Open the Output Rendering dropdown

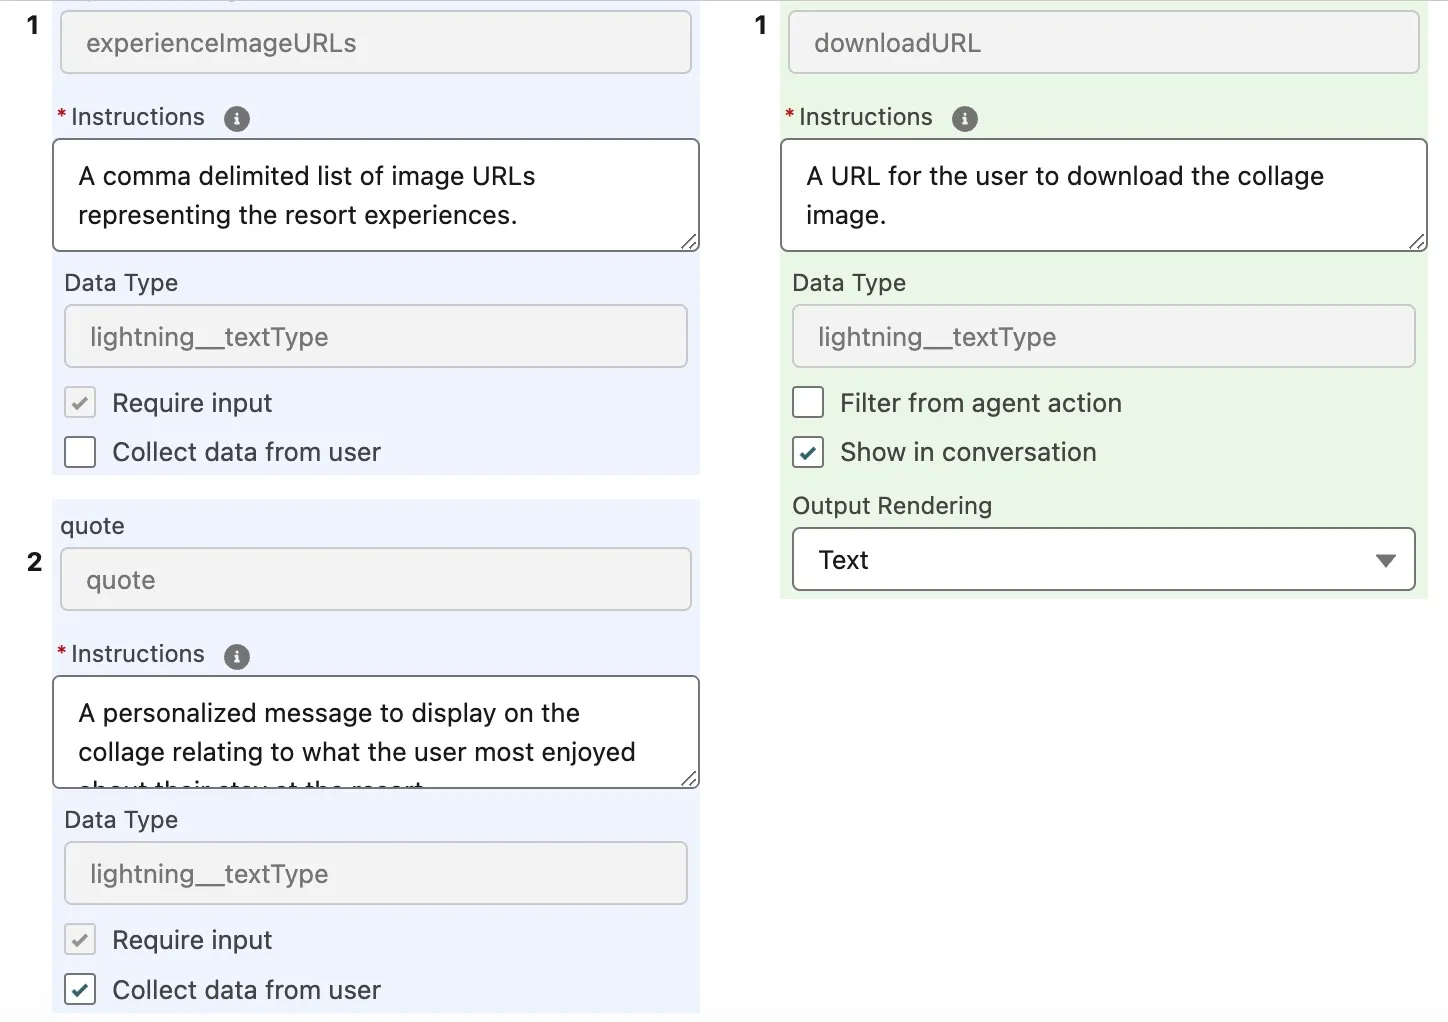[x=1103, y=560]
